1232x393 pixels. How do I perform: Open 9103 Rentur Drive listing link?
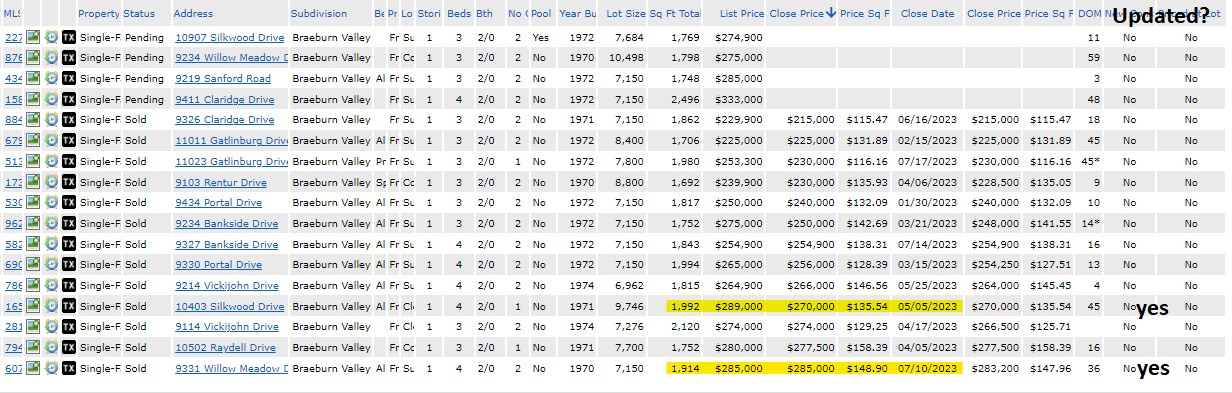click(221, 183)
